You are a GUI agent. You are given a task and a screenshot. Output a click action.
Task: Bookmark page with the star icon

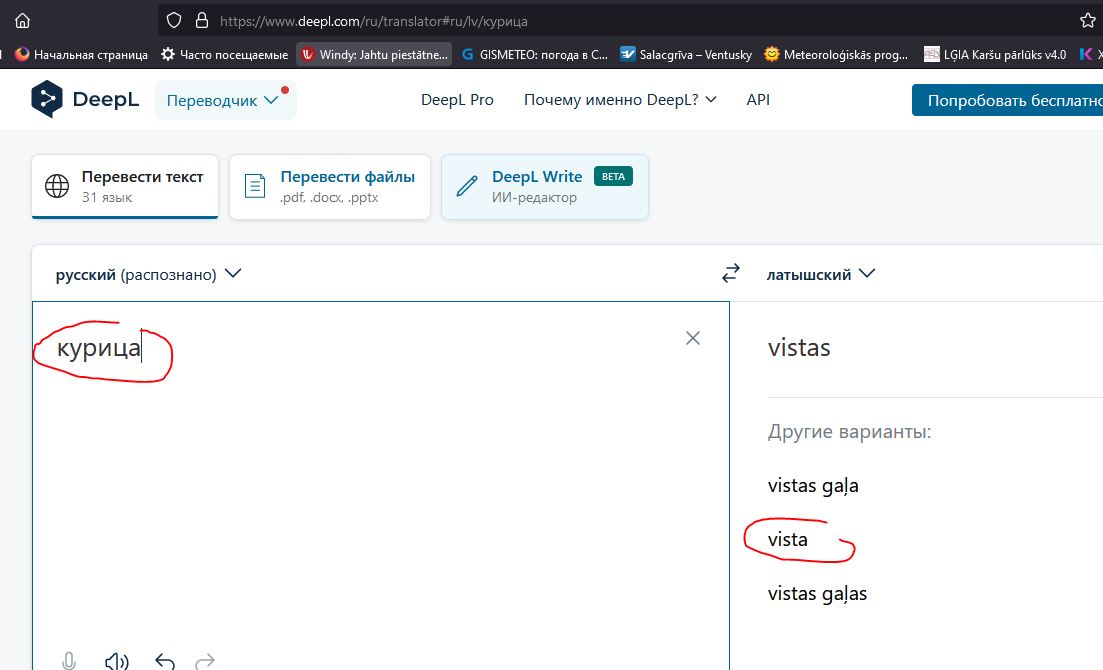pyautogui.click(x=1088, y=21)
